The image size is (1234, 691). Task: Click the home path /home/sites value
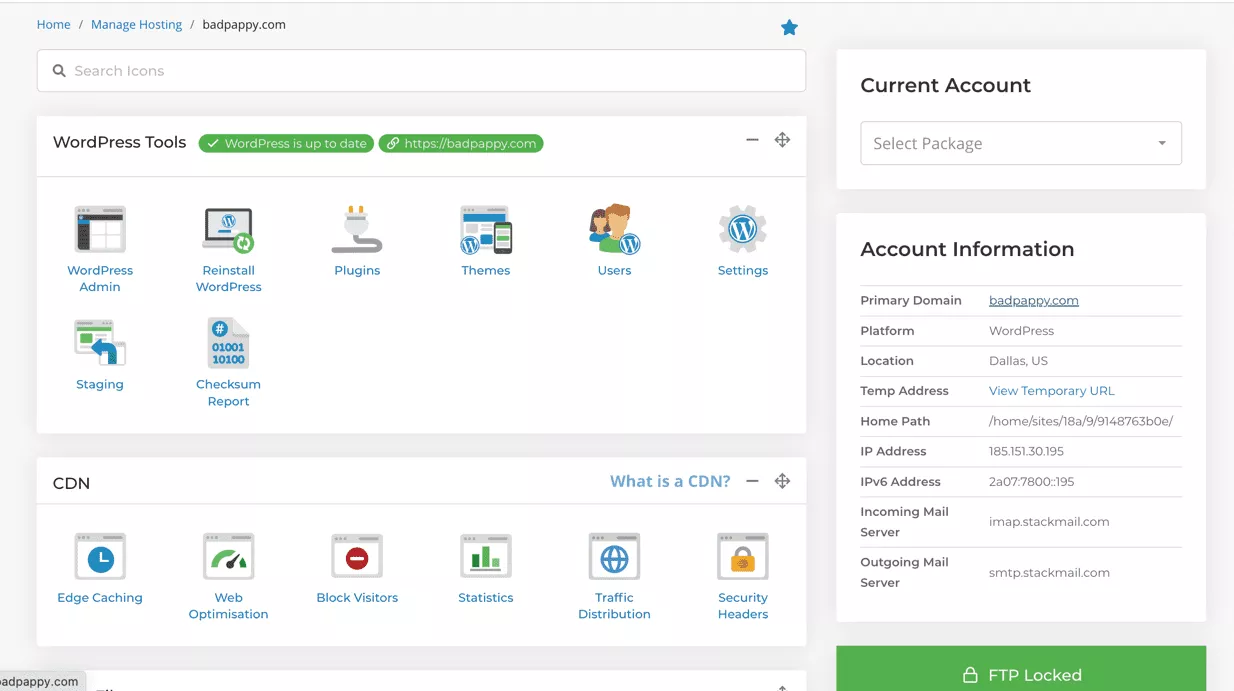point(1081,421)
